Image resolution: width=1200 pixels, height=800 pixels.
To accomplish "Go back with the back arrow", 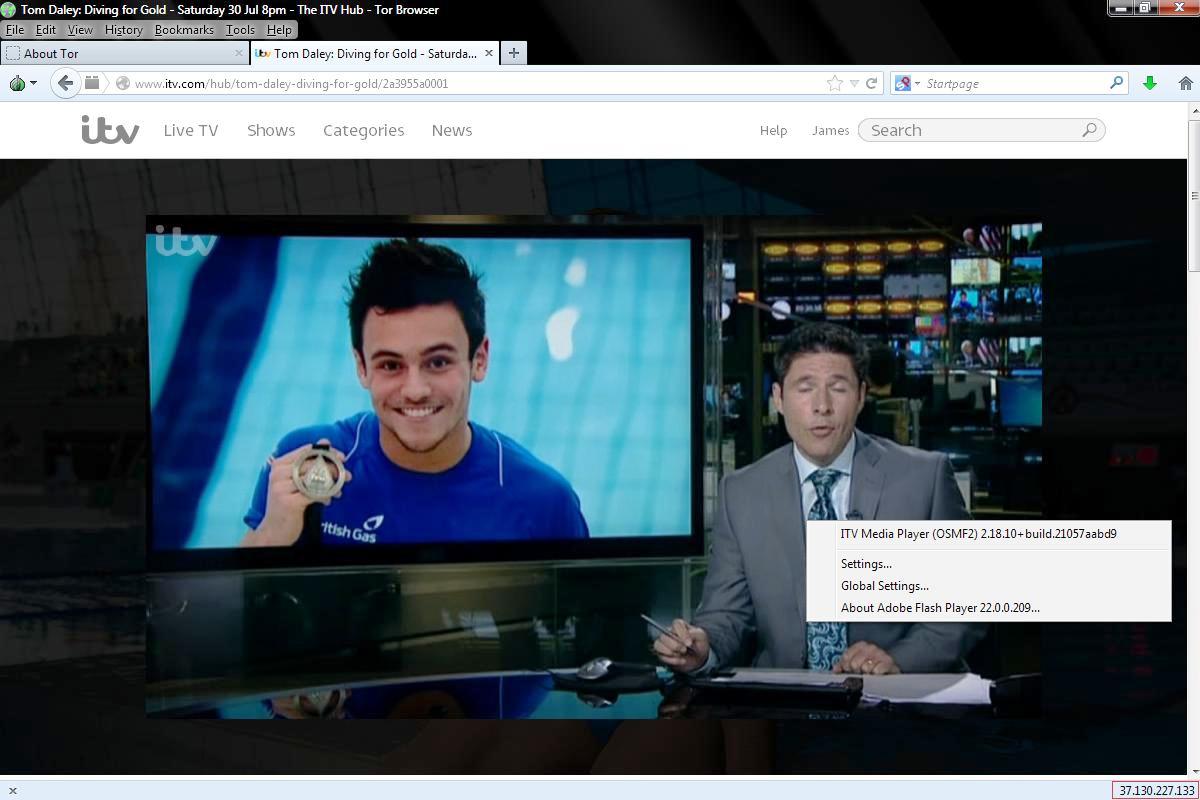I will tap(65, 83).
